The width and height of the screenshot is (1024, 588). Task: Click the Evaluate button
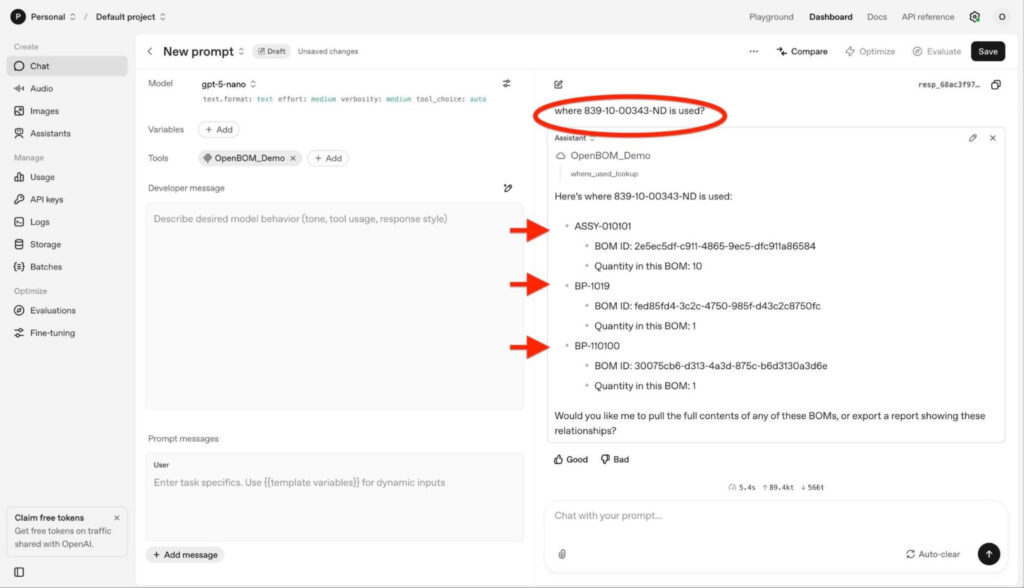point(936,52)
